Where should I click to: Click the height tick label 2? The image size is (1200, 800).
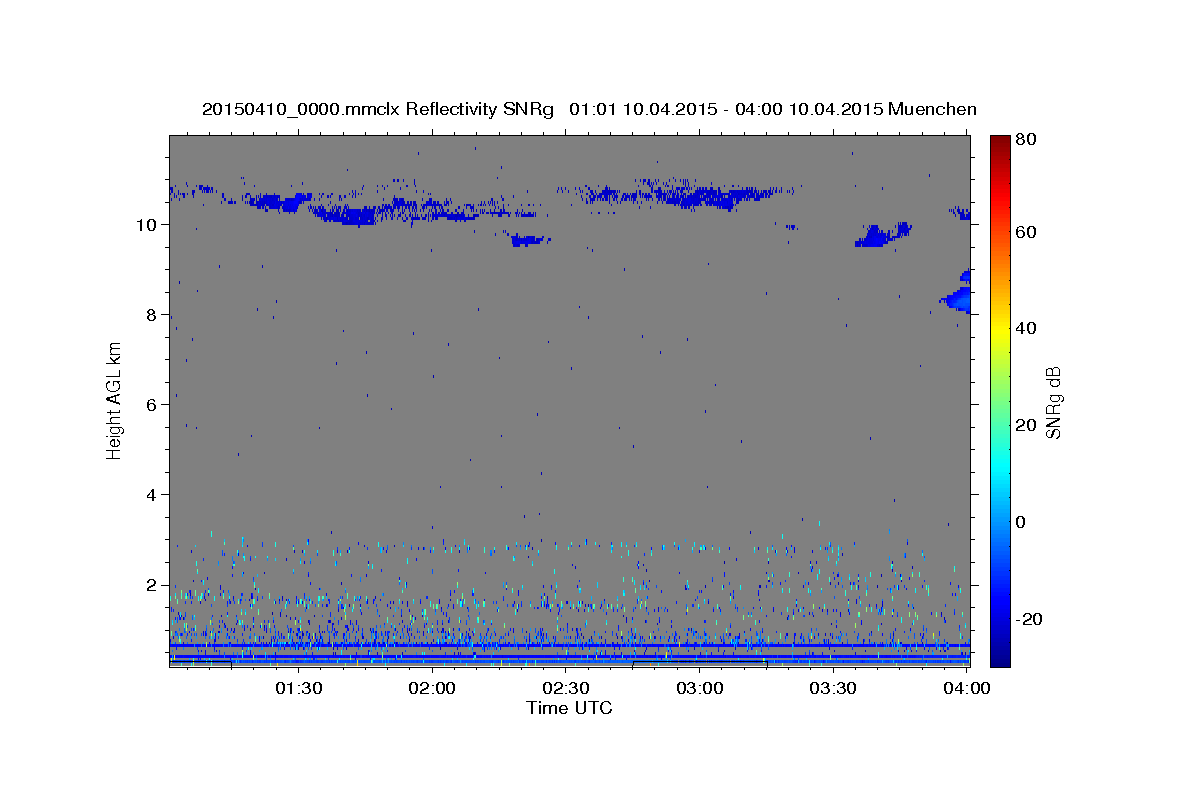tap(149, 585)
